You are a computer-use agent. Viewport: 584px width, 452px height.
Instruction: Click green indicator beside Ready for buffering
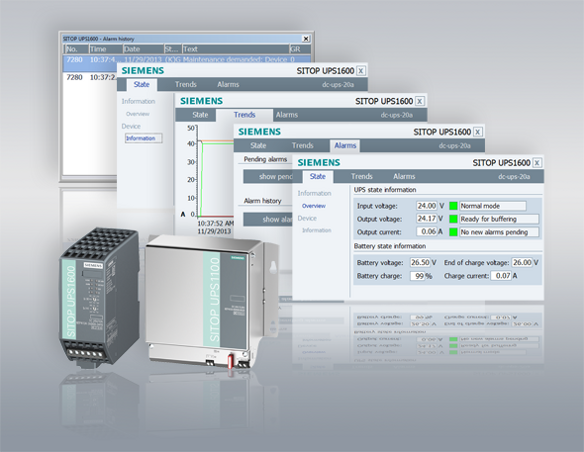tap(453, 219)
